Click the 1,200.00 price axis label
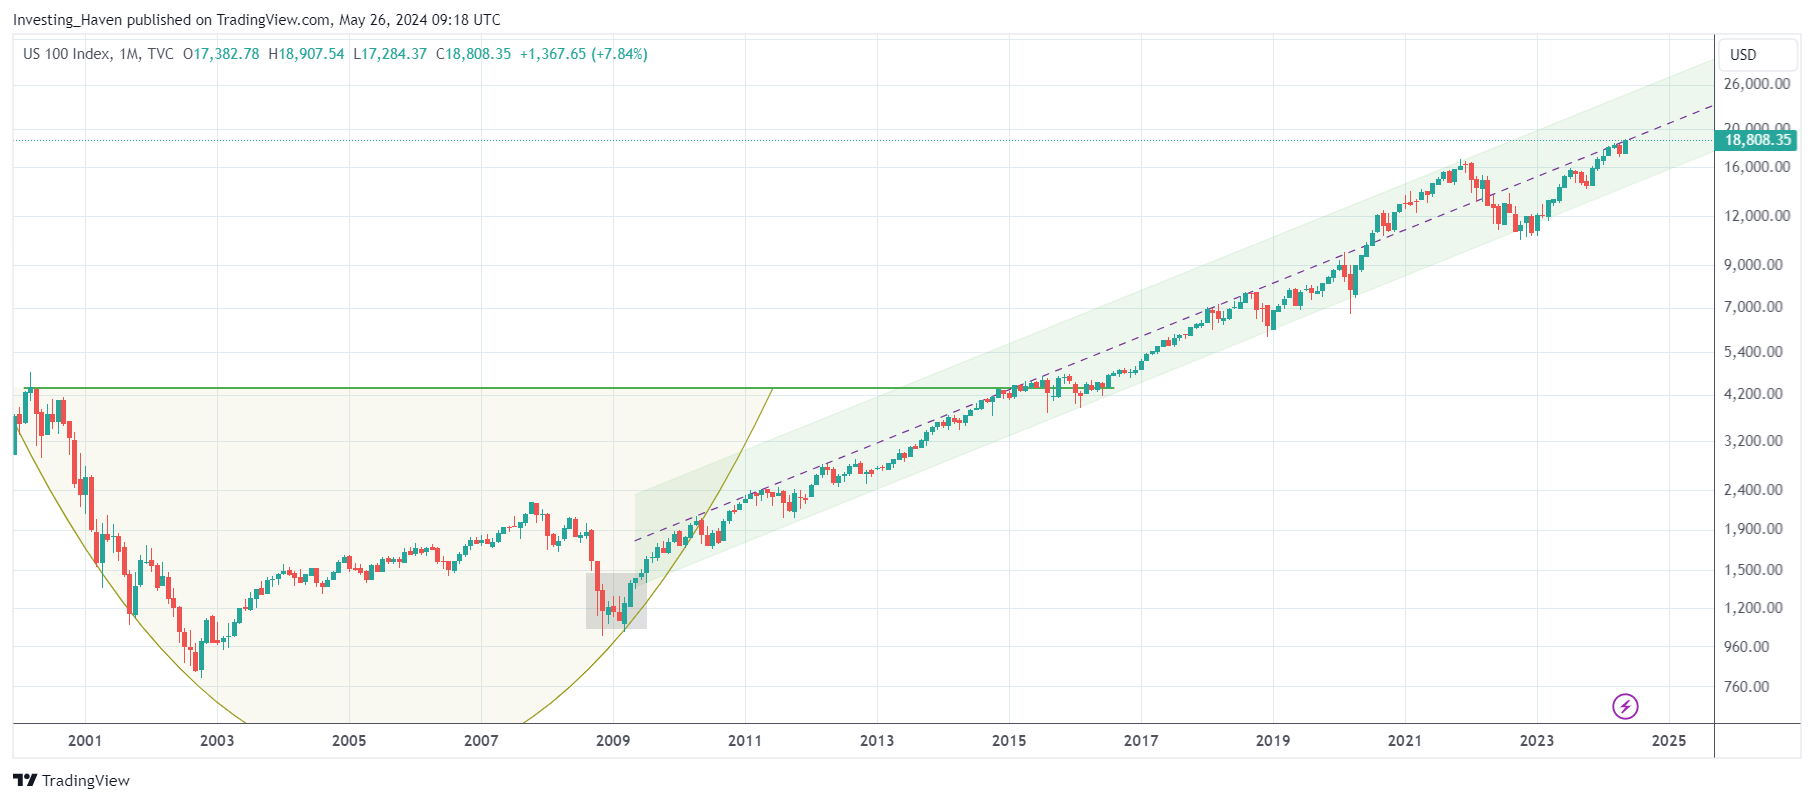Image resolution: width=1814 pixels, height=802 pixels. pos(1753,608)
